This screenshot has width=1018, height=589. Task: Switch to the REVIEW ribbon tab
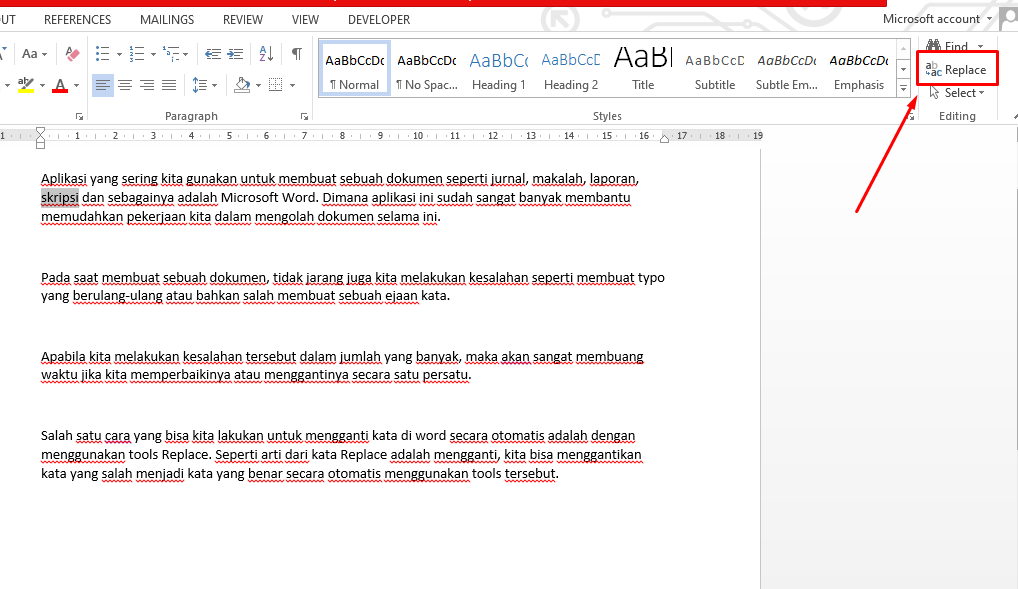pos(242,19)
